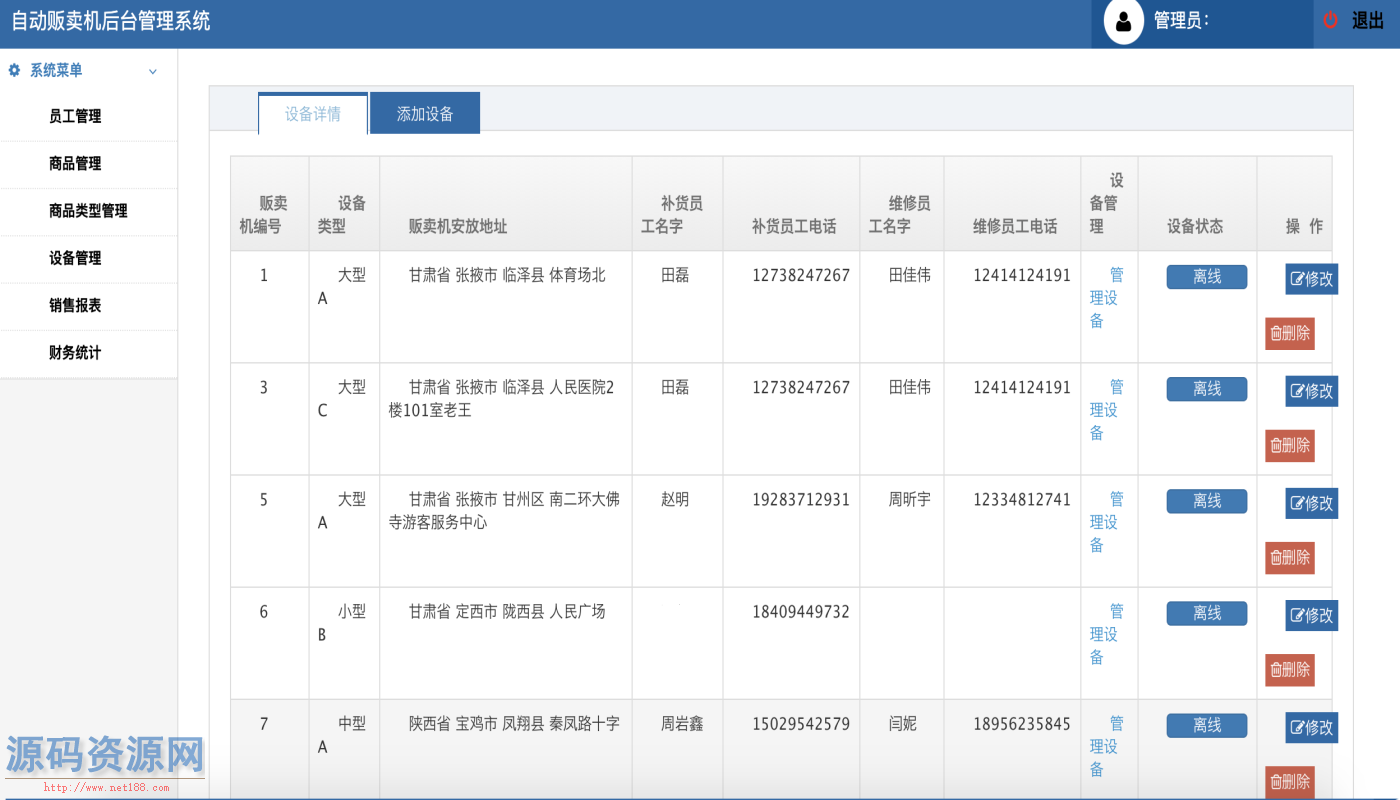Click 管理设备 link for machine 6
The width and height of the screenshot is (1400, 800).
pos(1106,634)
